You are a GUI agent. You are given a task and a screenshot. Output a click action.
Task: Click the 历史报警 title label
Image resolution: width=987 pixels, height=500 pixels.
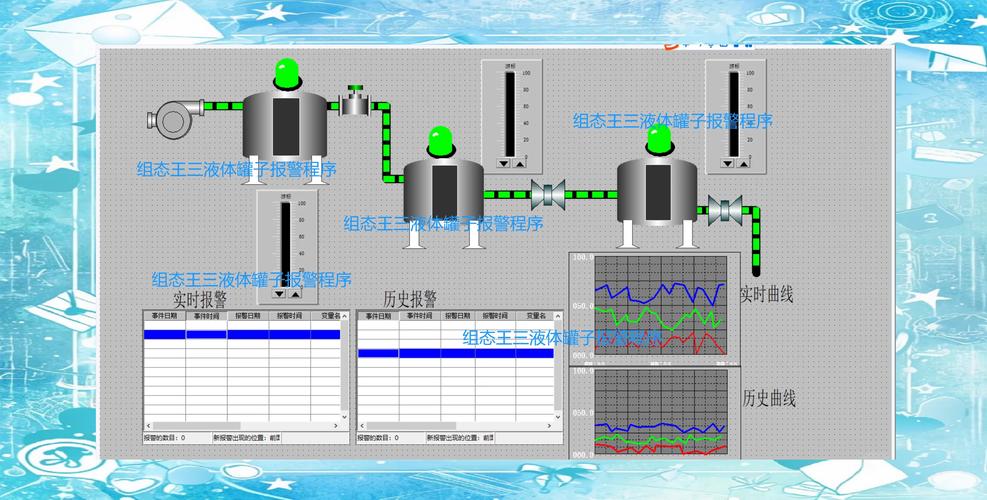point(410,298)
